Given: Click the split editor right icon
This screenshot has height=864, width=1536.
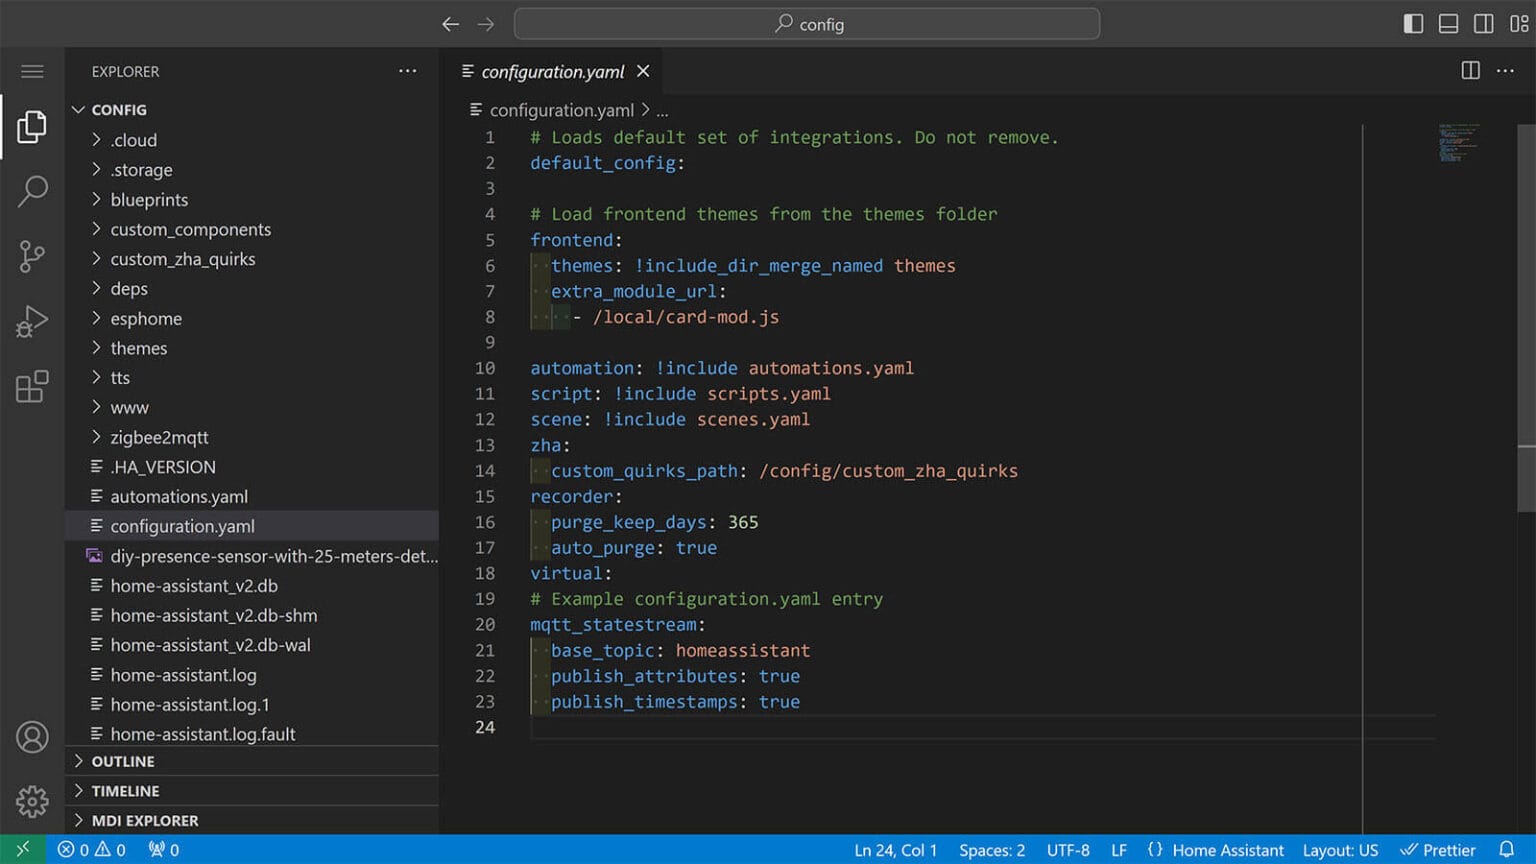Looking at the screenshot, I should (1470, 70).
